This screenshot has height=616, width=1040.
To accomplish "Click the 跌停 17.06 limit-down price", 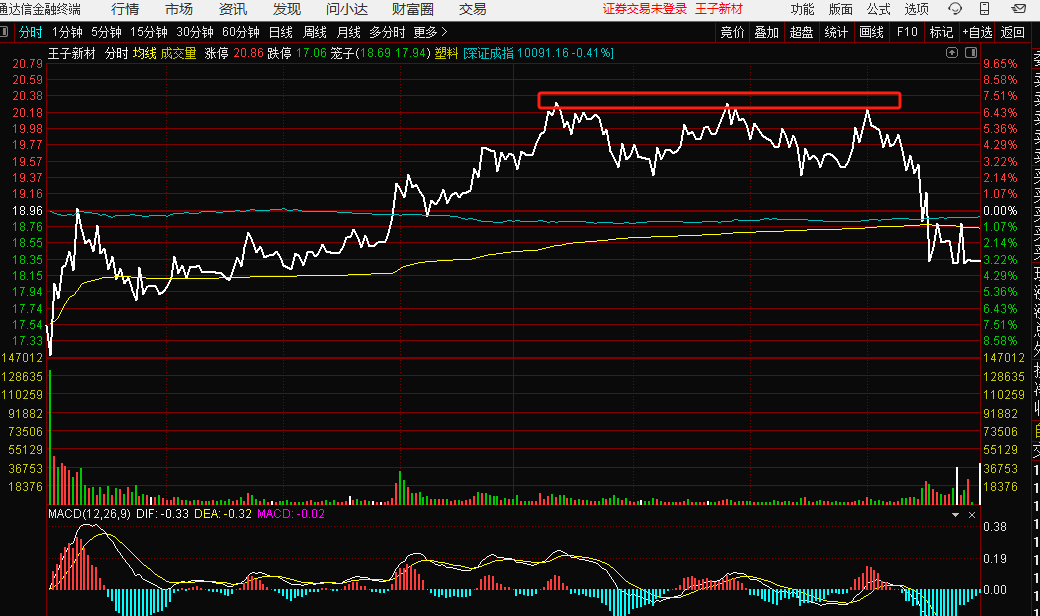I will tap(297, 53).
